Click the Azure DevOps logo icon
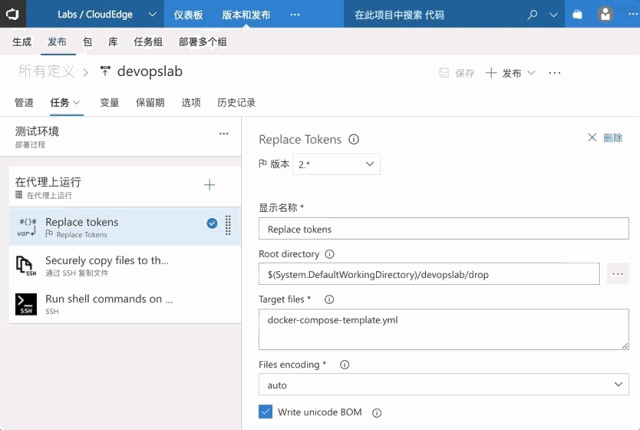The height and width of the screenshot is (430, 640). [13, 14]
